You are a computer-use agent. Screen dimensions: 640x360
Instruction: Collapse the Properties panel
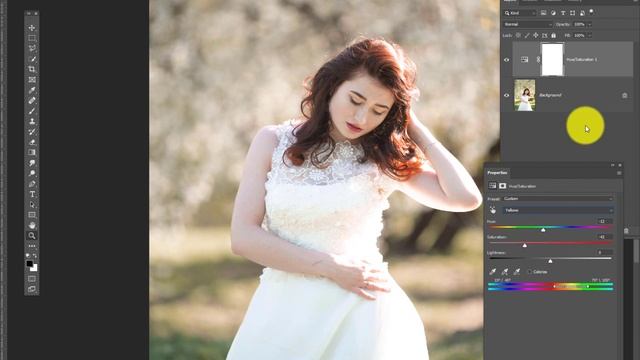[x=612, y=165]
